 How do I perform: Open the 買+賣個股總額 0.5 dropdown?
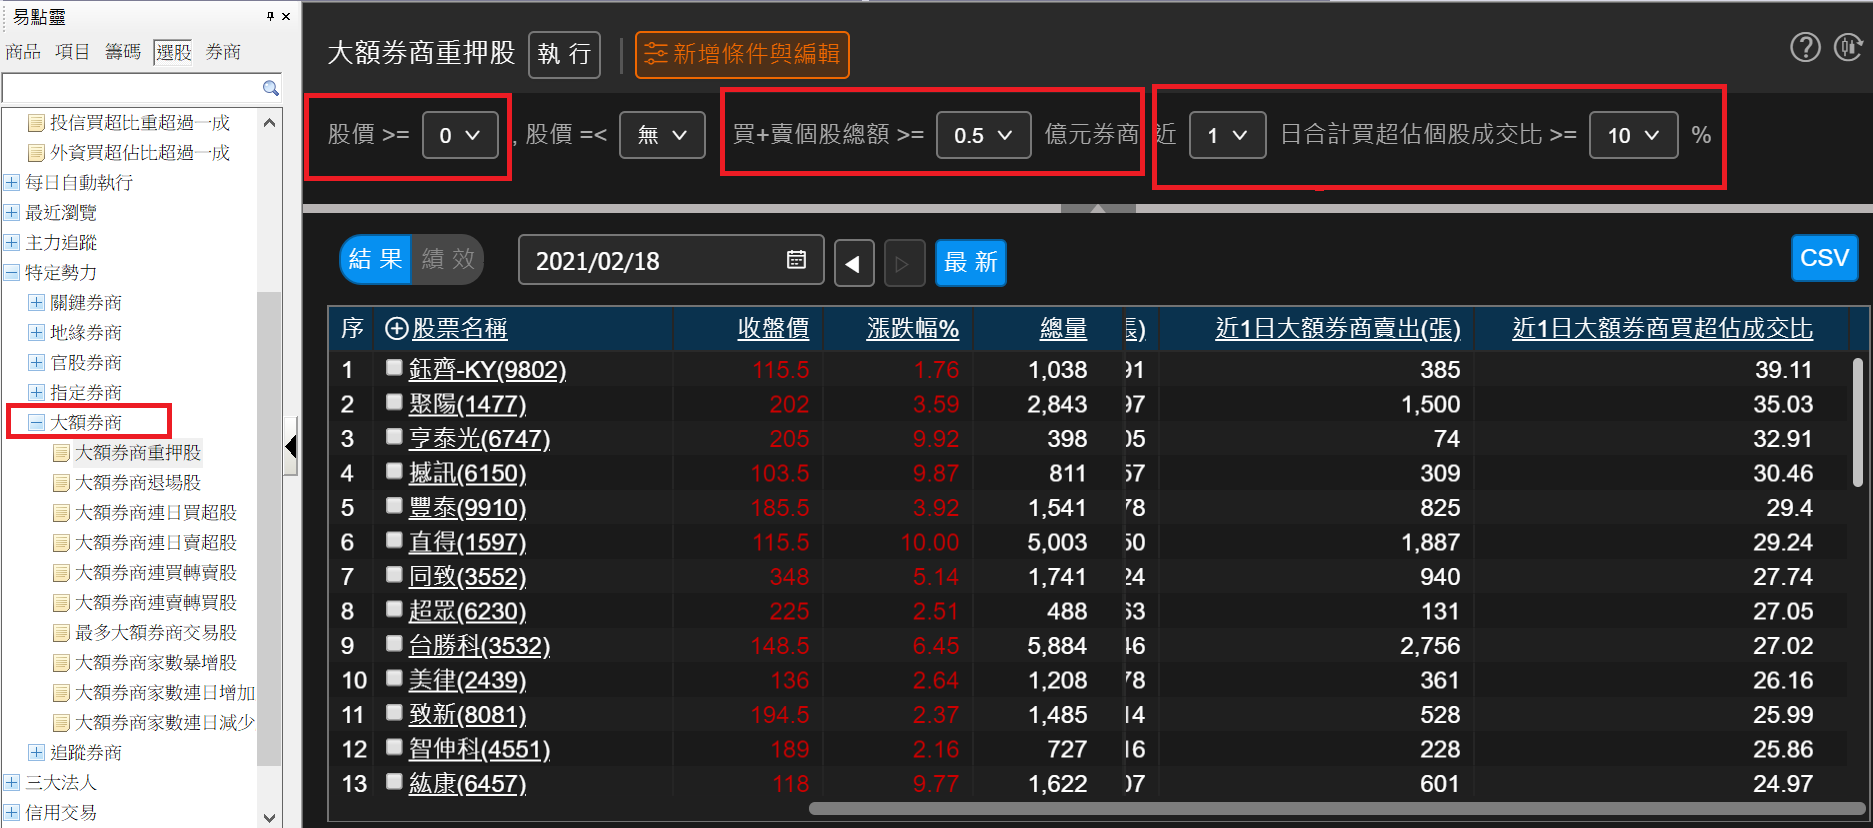[982, 135]
